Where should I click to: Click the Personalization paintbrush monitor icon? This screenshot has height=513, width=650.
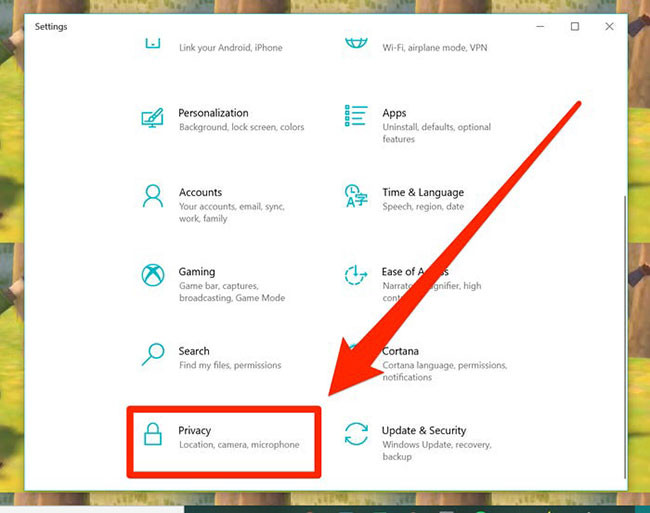[153, 116]
